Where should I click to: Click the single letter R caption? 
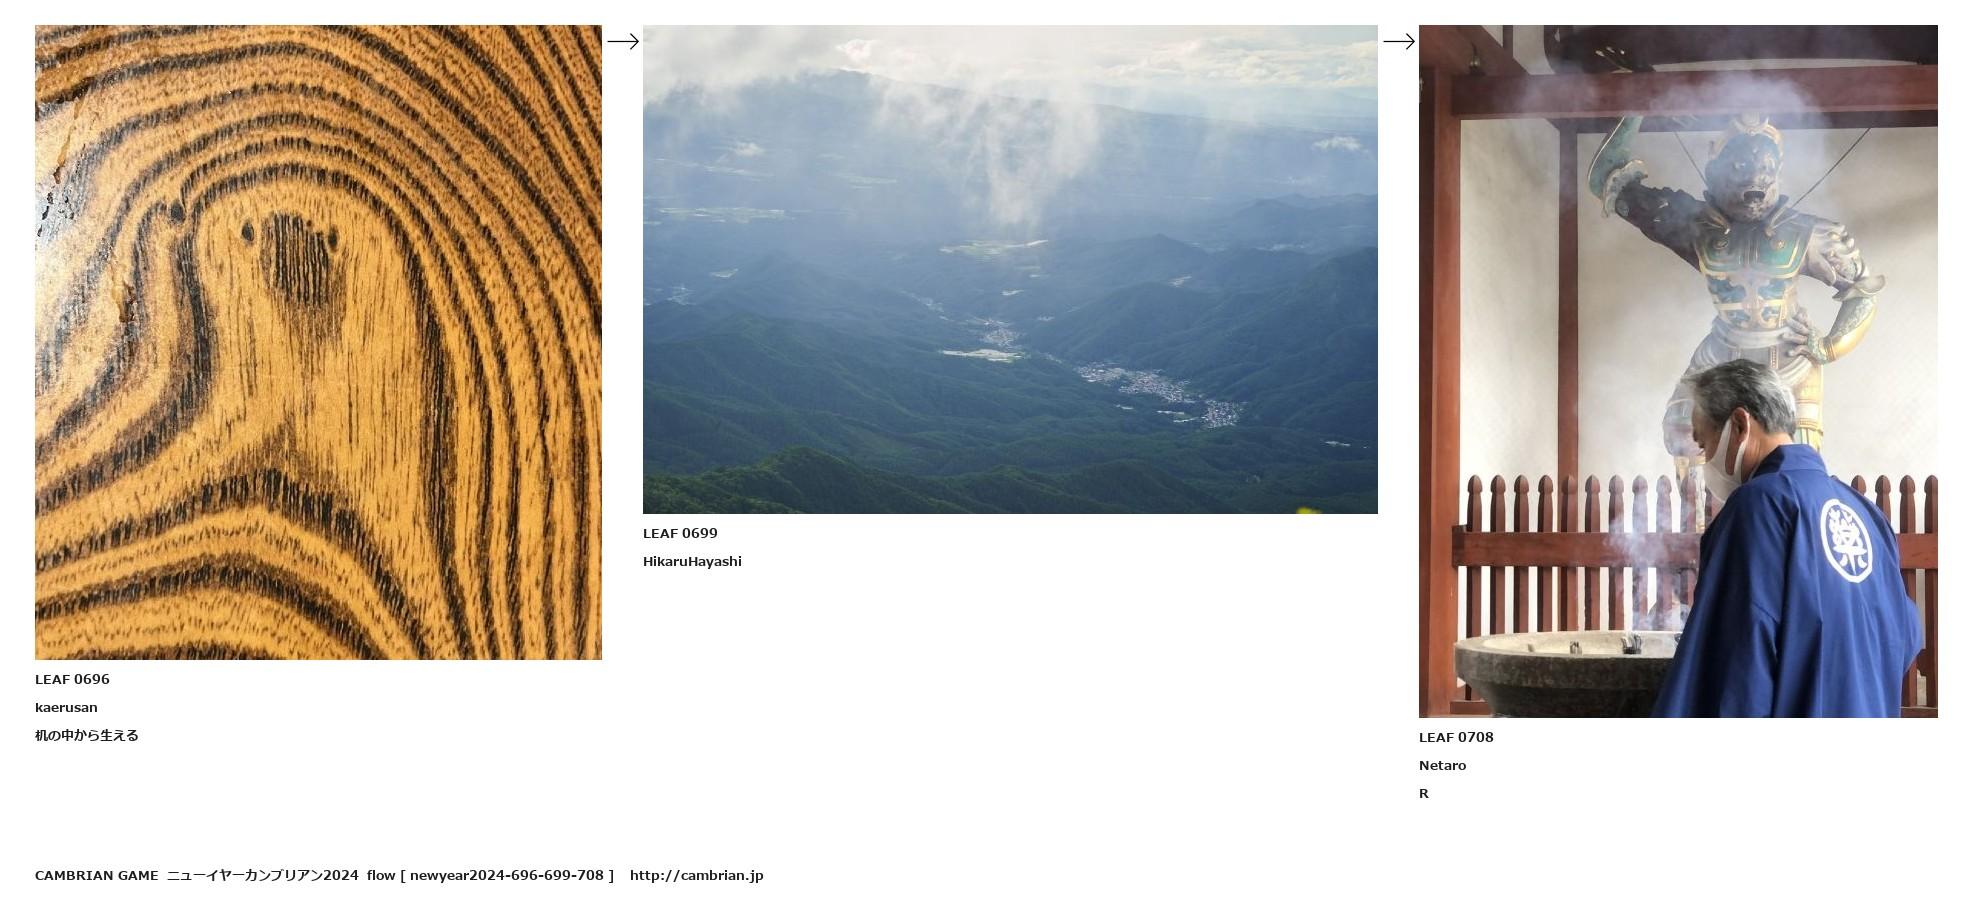click(x=1424, y=793)
